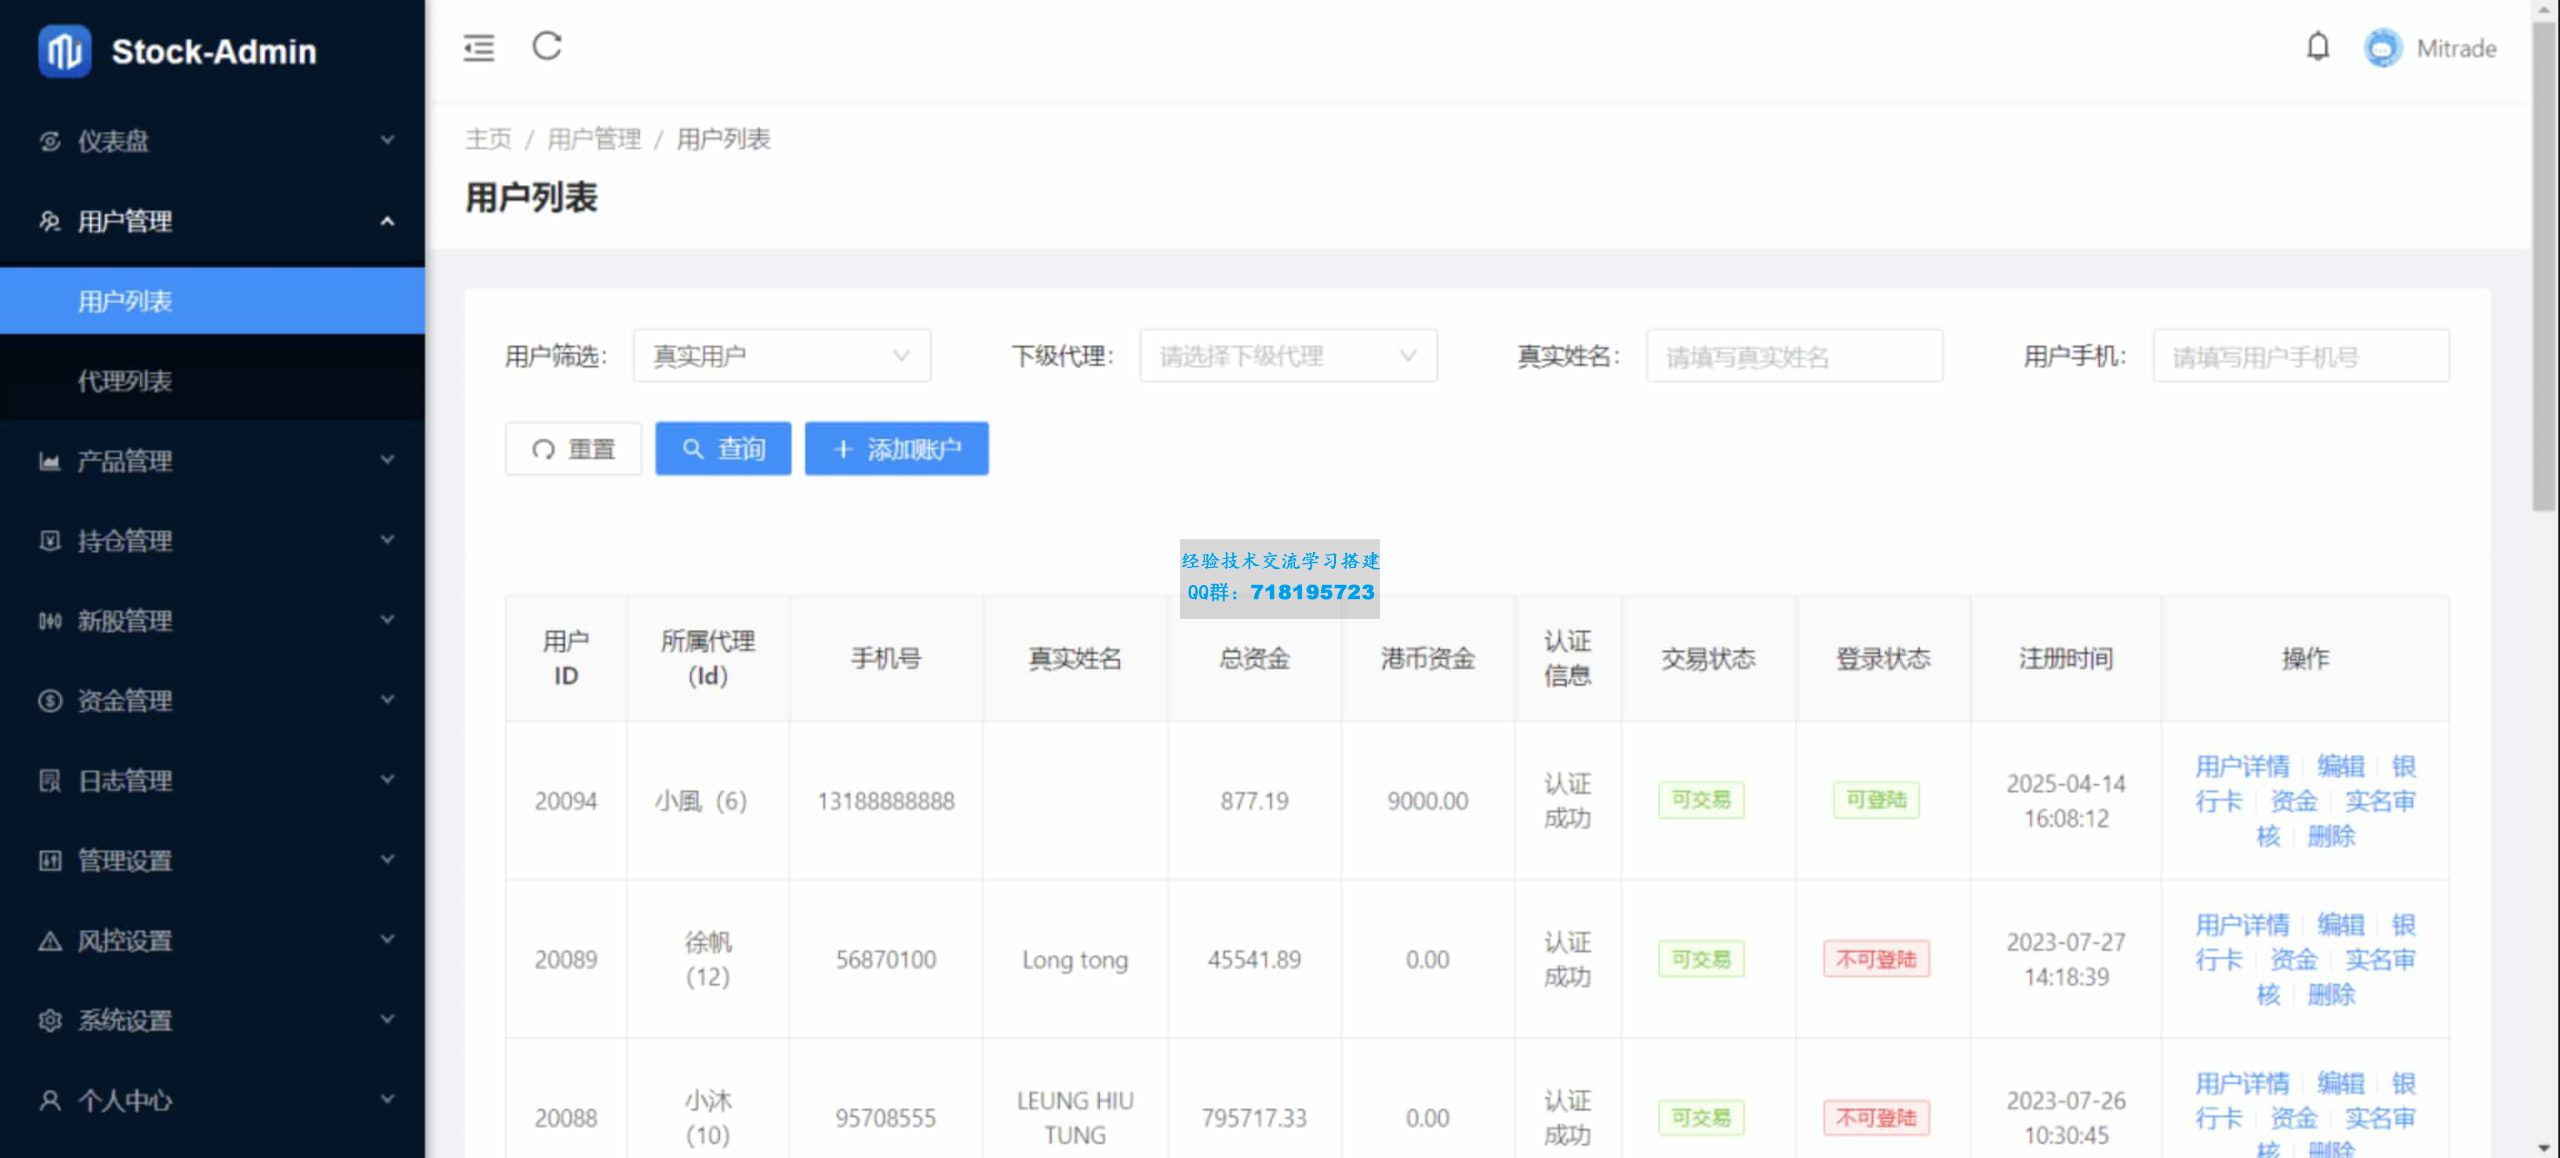Click phone number 13188888888
This screenshot has height=1158, width=2560.
tap(886, 801)
